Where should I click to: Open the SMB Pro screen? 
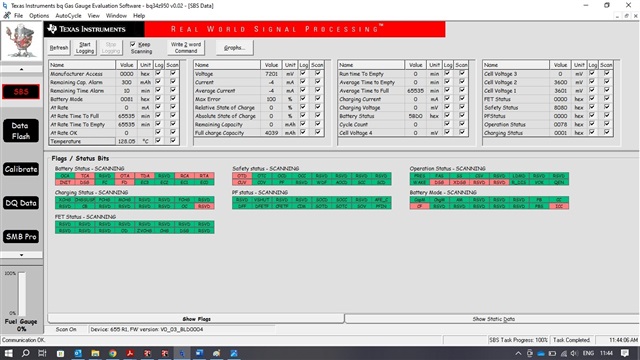[21, 236]
